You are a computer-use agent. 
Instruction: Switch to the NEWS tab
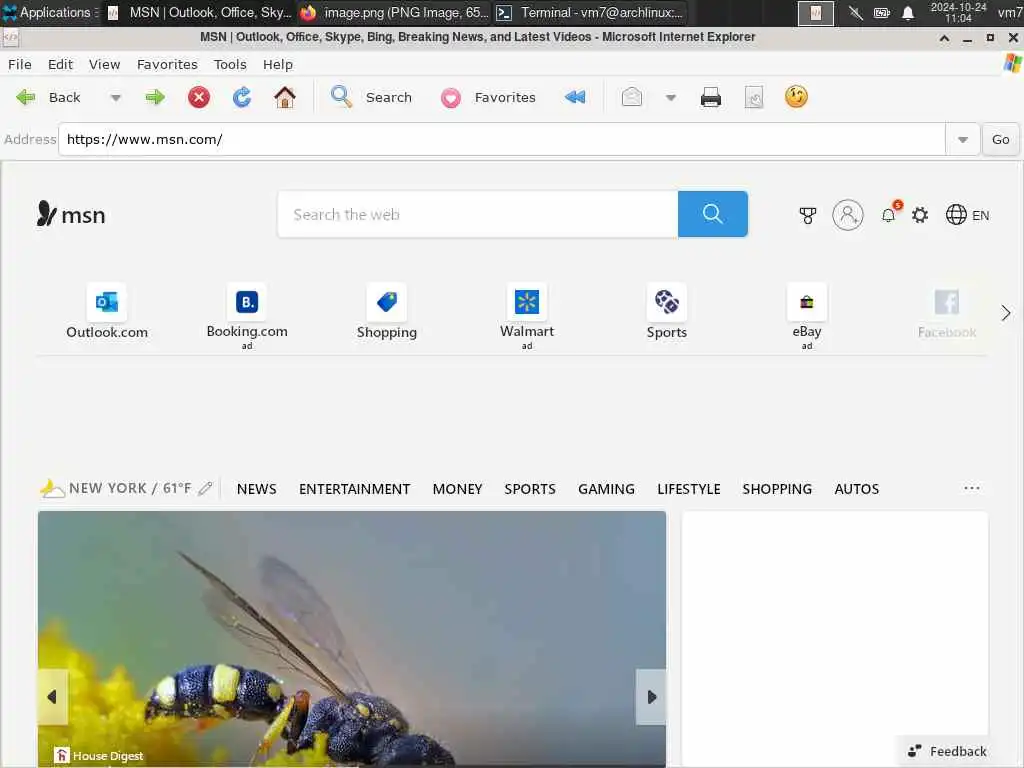pos(257,489)
